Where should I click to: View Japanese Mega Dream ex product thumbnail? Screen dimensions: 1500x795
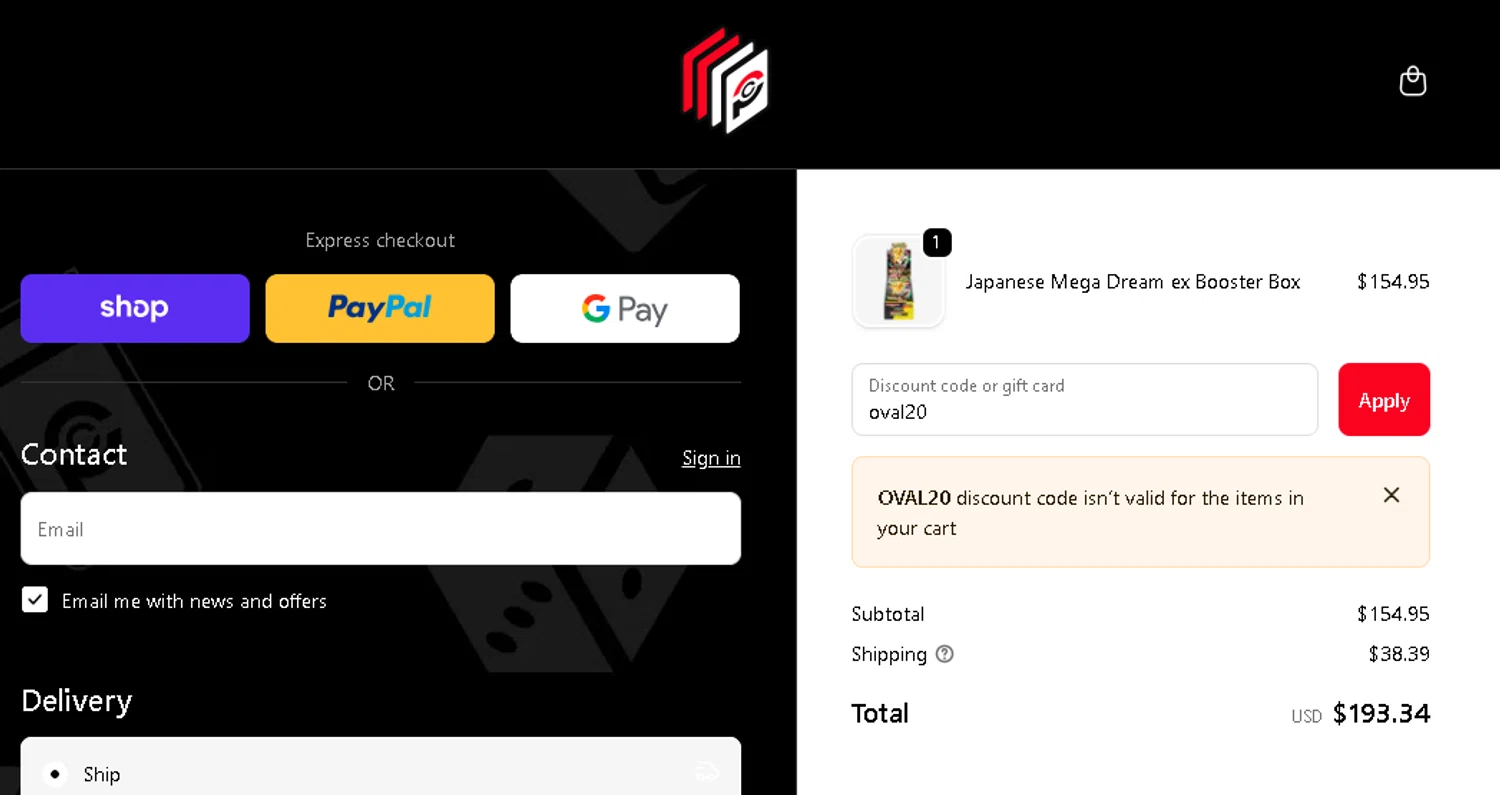point(899,282)
